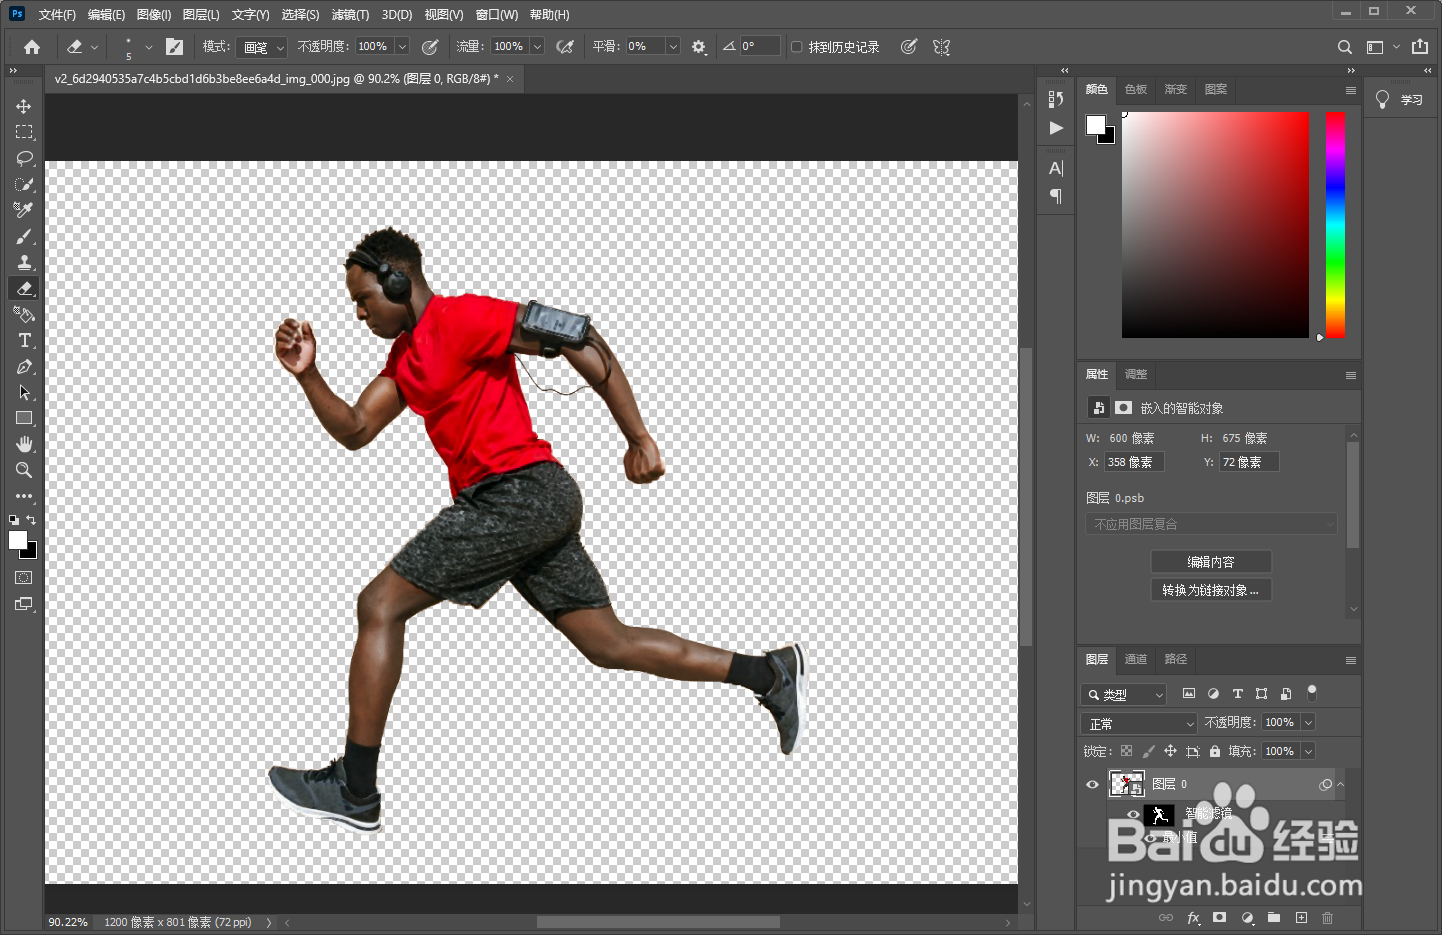Open layer opacity dropdown arrow
This screenshot has width=1442, height=935.
click(x=1308, y=722)
